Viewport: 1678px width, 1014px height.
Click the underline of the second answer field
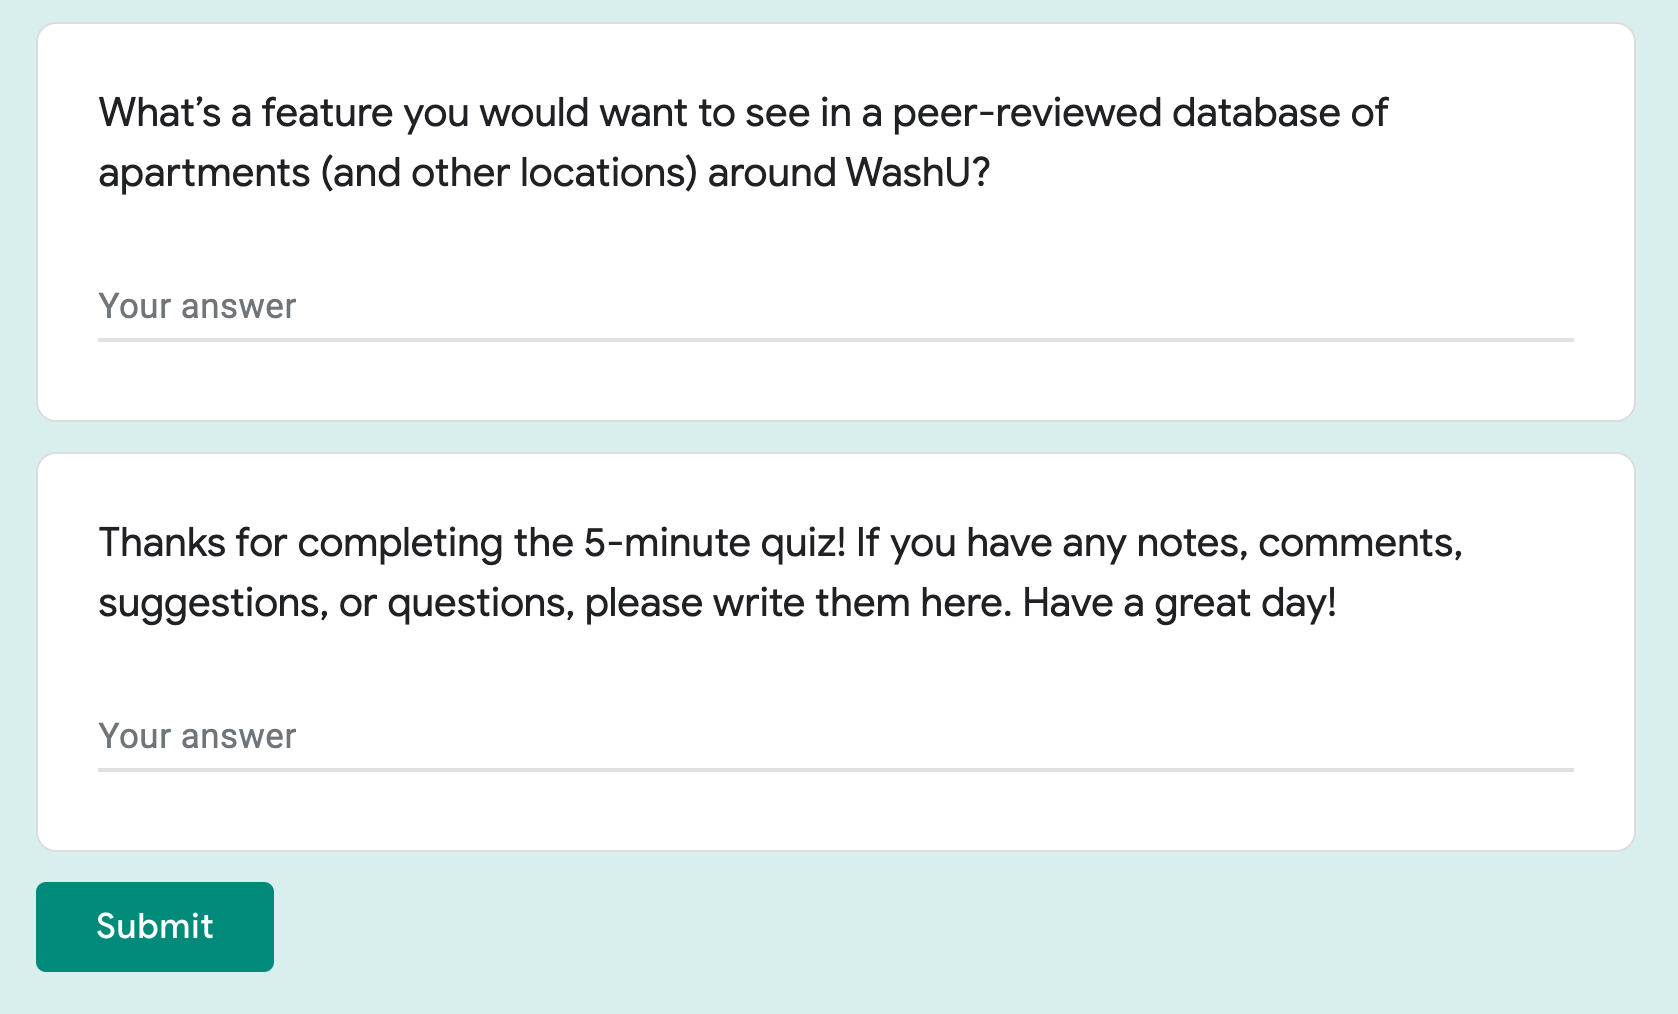836,770
